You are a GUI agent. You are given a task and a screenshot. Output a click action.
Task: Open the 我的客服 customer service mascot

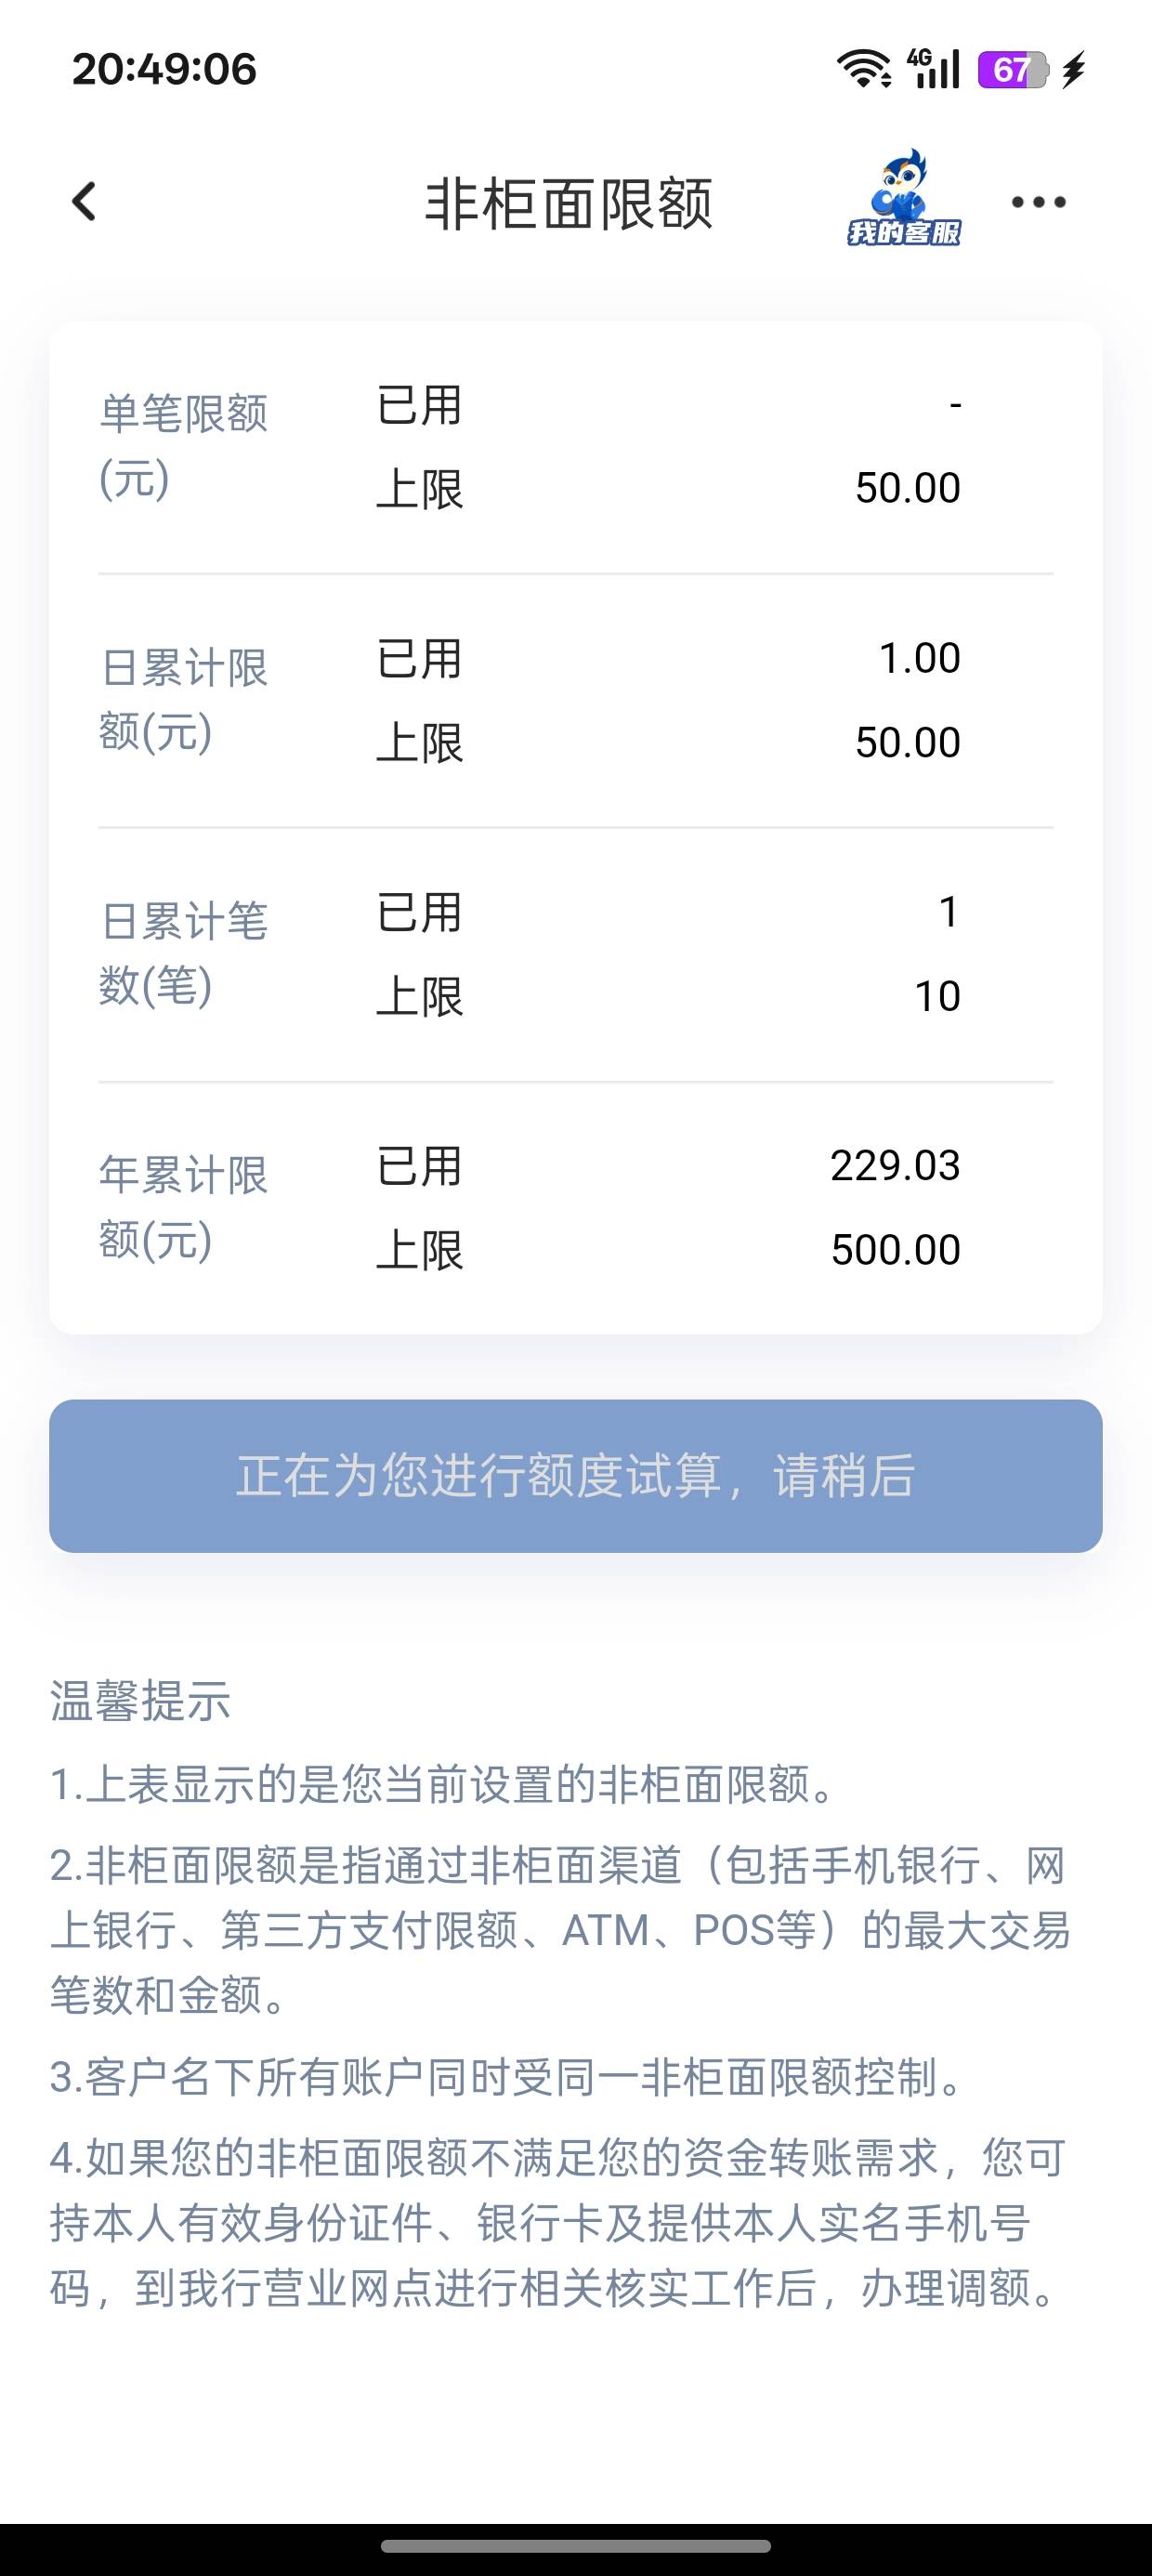[x=904, y=200]
